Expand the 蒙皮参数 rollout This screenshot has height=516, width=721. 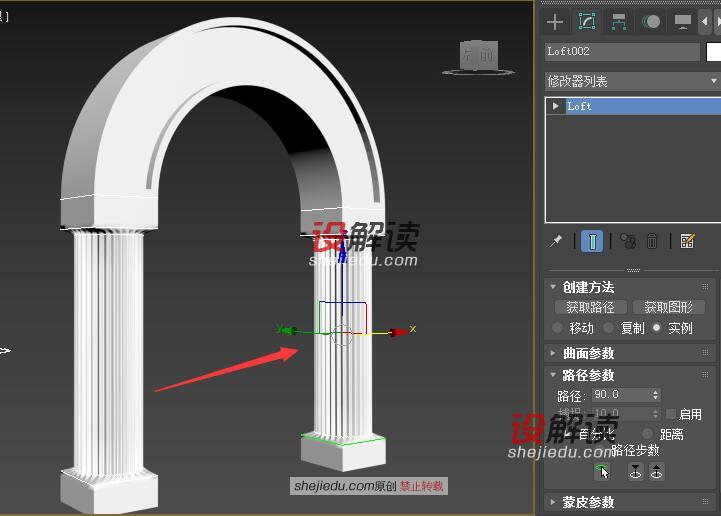588,502
